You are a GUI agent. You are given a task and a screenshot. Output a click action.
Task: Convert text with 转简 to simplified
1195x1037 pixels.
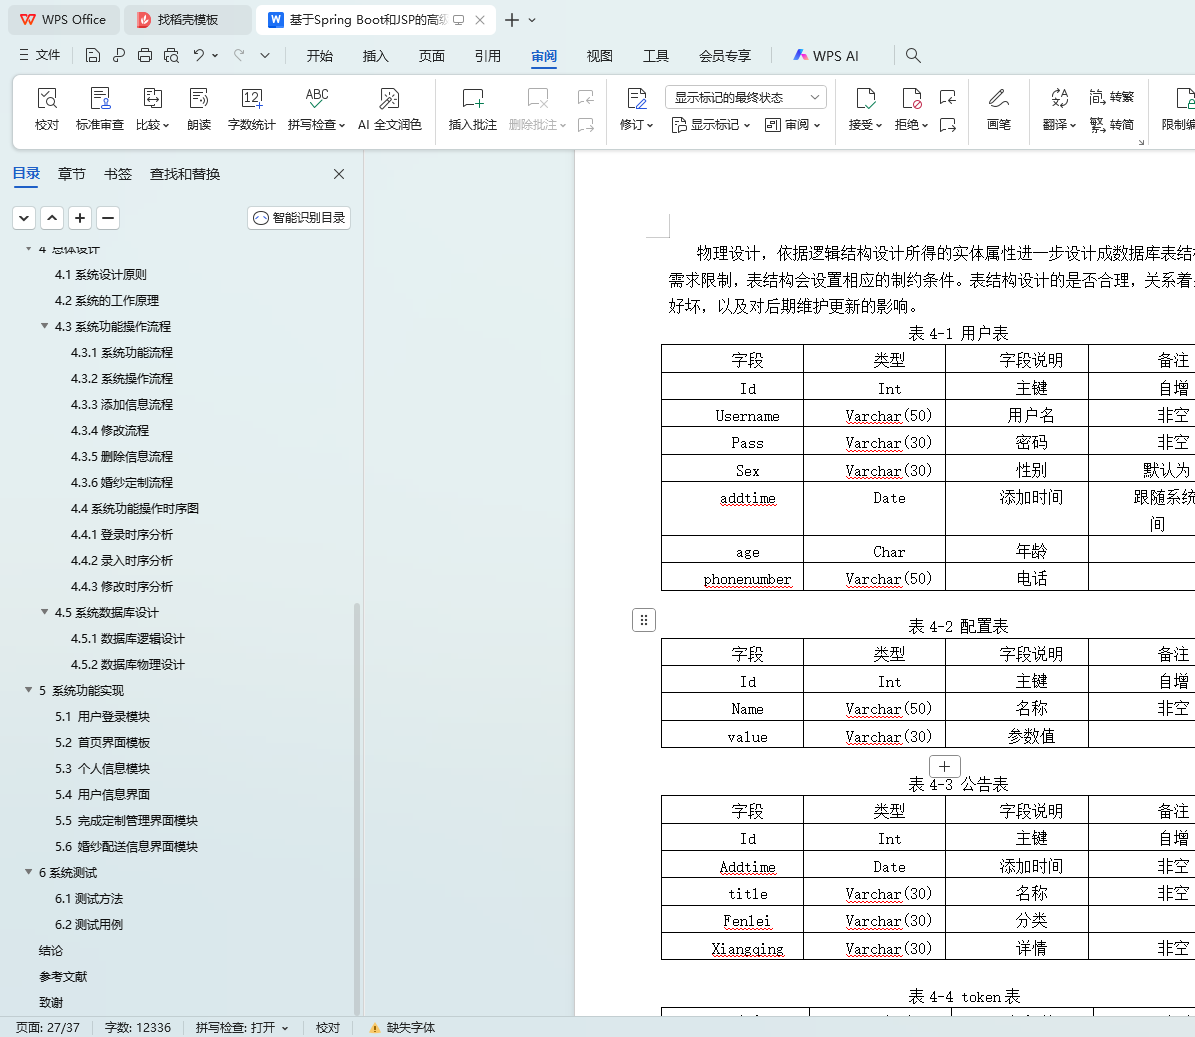point(1112,124)
